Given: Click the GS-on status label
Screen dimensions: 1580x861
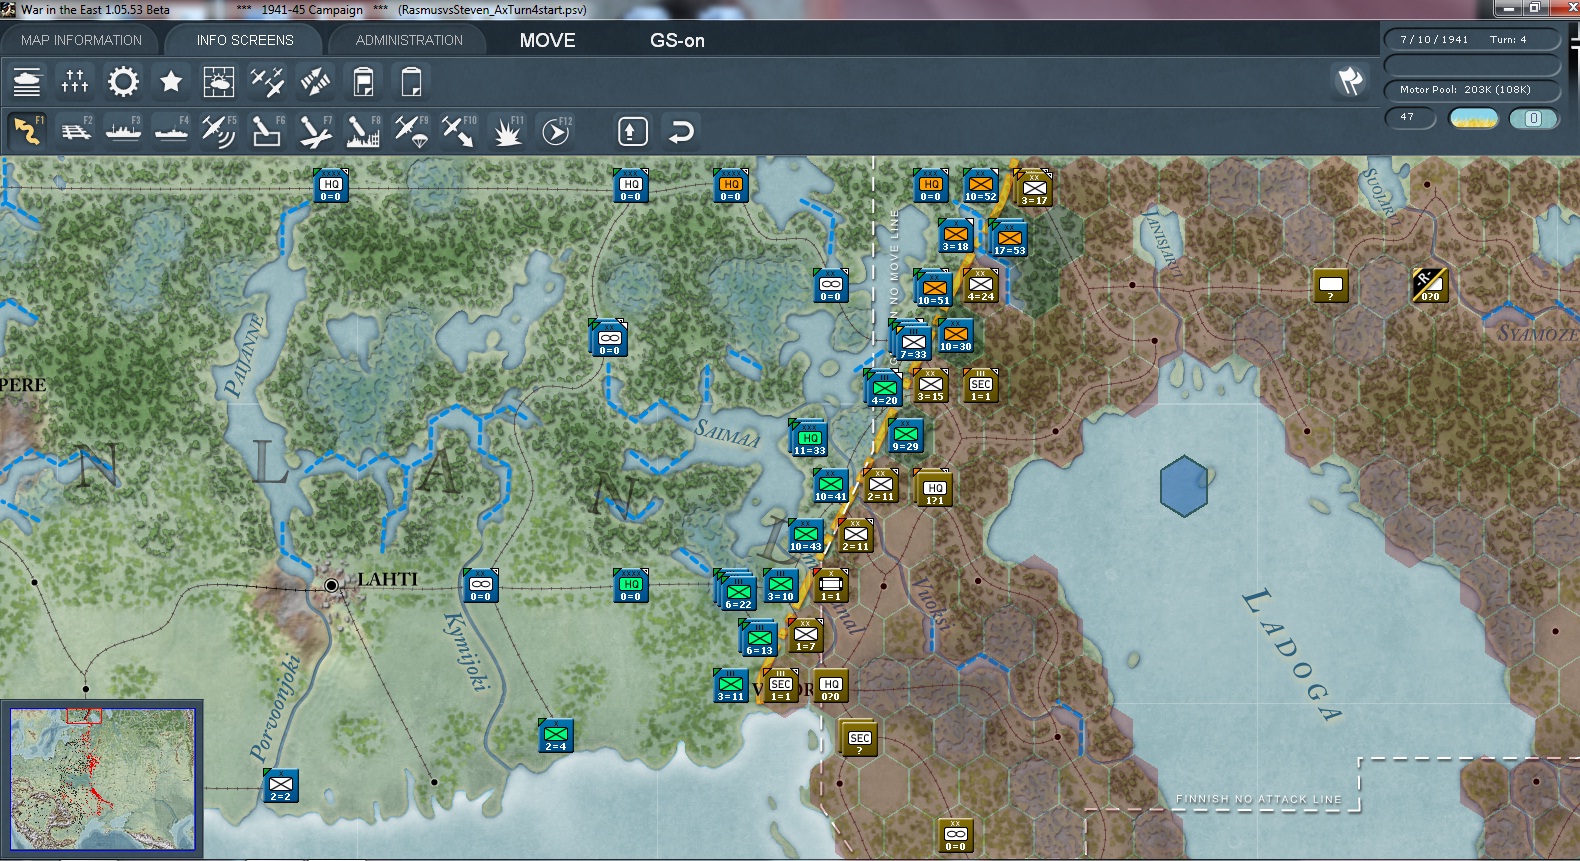Looking at the screenshot, I should pyautogui.click(x=677, y=40).
